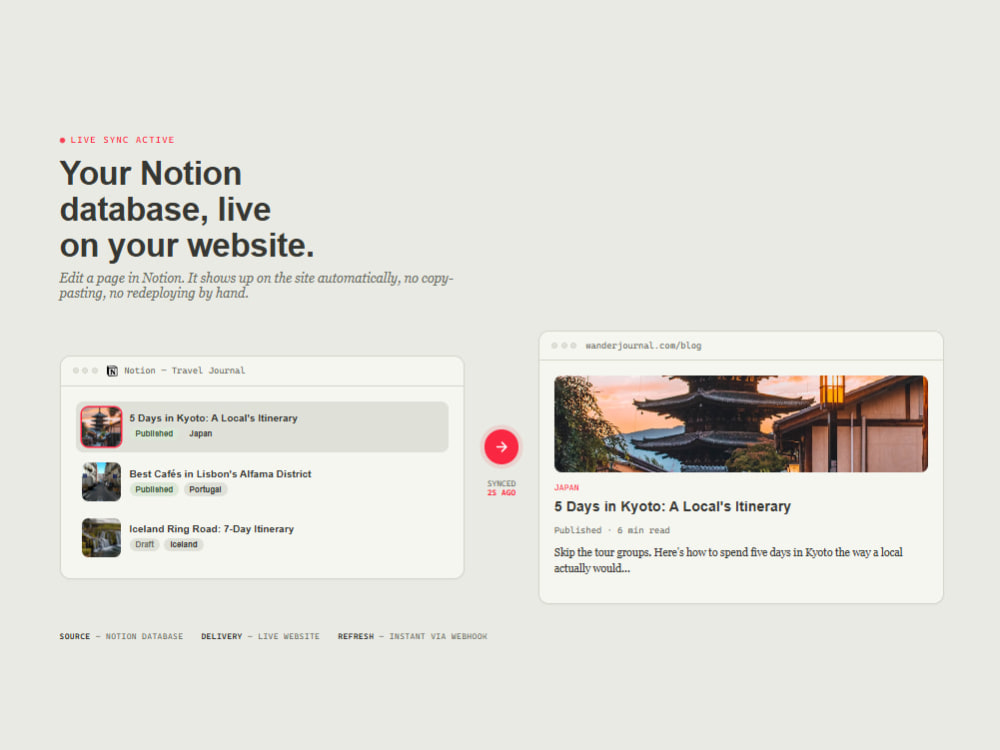
Task: Open 'Iceland Ring Road: 7-Day Itinerary' entry
Action: pyautogui.click(x=211, y=529)
